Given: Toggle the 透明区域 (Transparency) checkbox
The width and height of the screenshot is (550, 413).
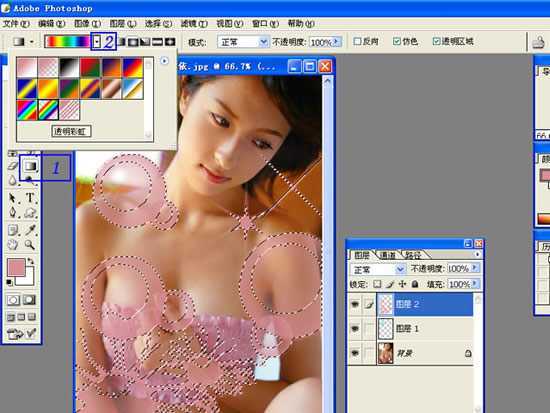Looking at the screenshot, I should (436, 41).
